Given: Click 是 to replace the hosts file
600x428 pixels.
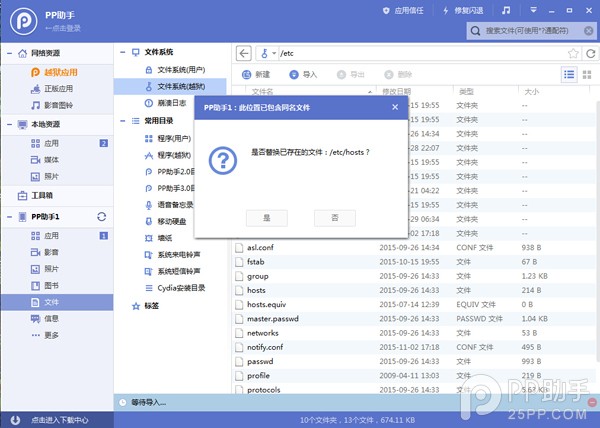Looking at the screenshot, I should [265, 217].
